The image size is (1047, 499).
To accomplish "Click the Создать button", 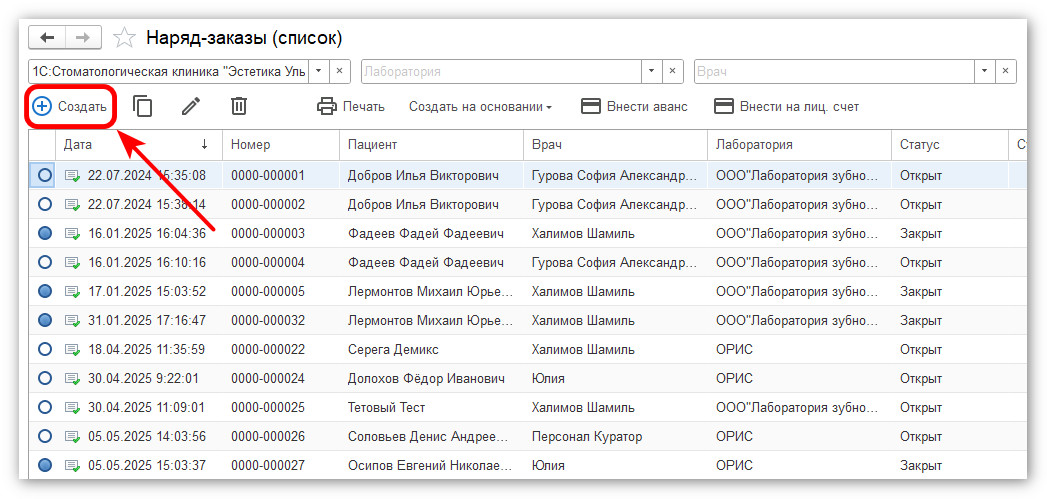I will pos(69,106).
